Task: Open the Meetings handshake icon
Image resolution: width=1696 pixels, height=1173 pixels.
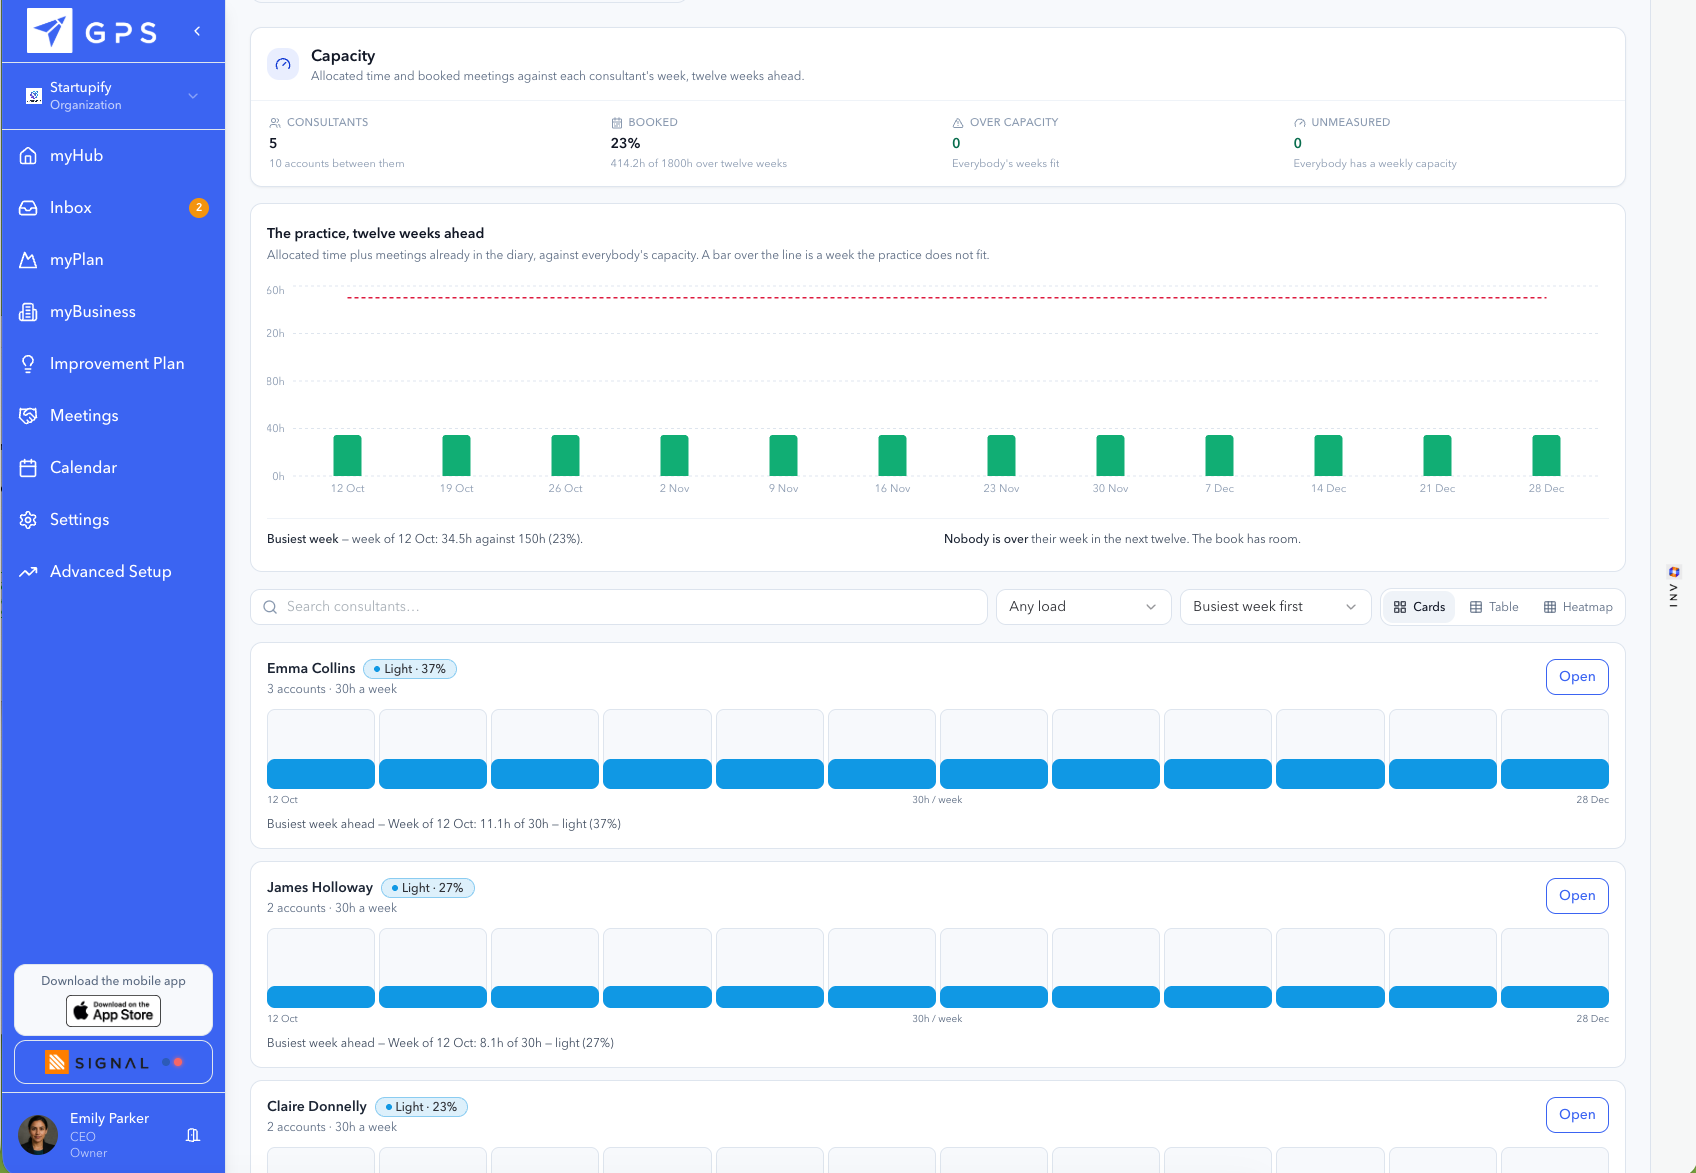Action: tap(28, 416)
